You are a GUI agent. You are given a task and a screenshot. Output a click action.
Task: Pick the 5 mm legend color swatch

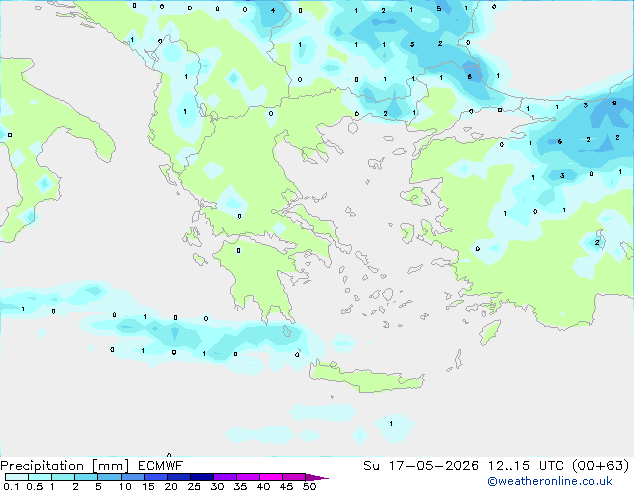click(109, 477)
